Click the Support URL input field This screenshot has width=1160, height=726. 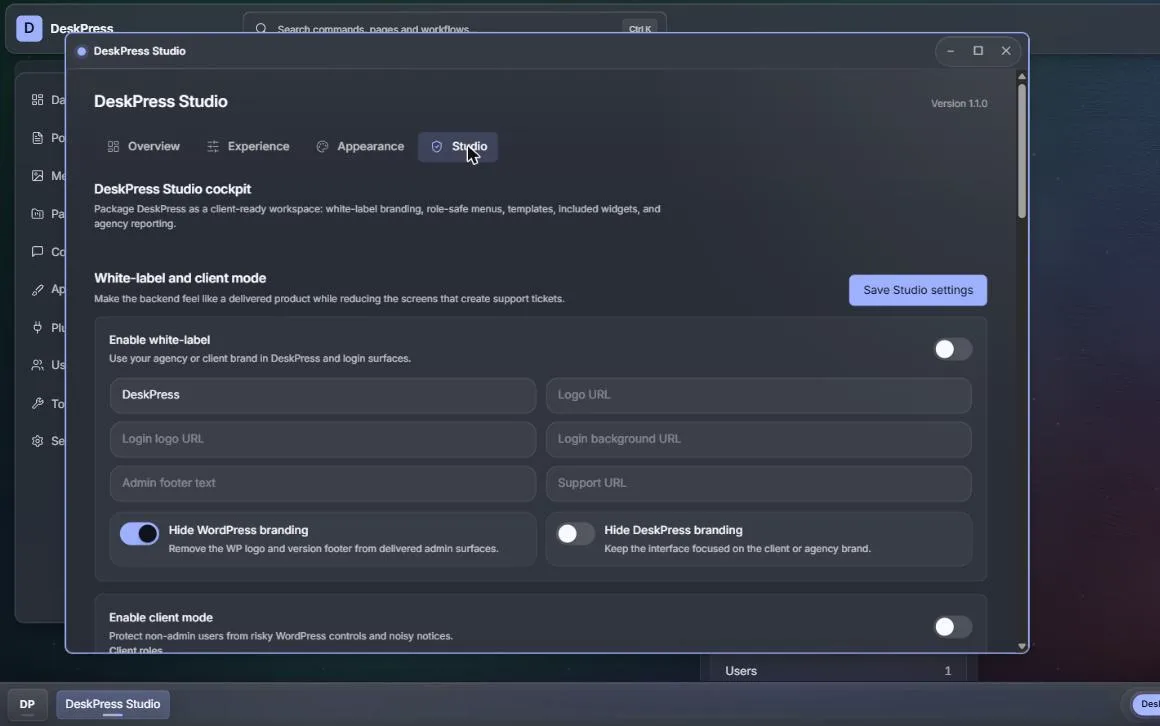(758, 483)
